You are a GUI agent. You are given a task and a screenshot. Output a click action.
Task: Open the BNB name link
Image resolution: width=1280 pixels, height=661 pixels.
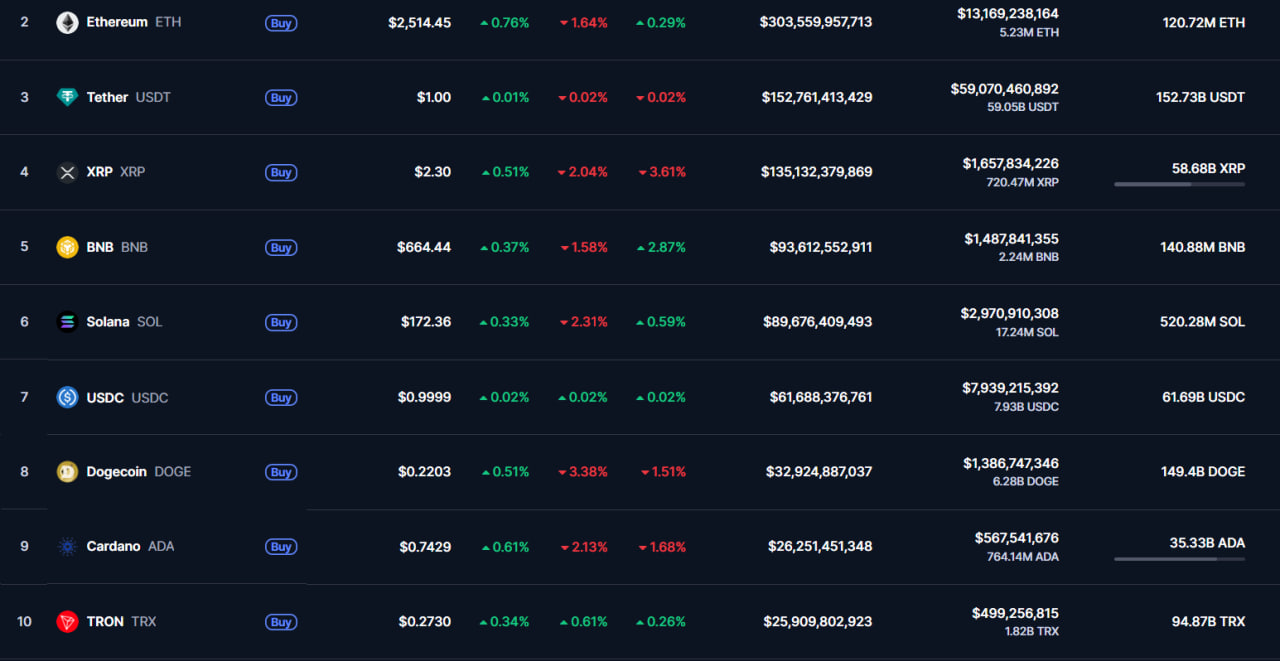[117, 247]
